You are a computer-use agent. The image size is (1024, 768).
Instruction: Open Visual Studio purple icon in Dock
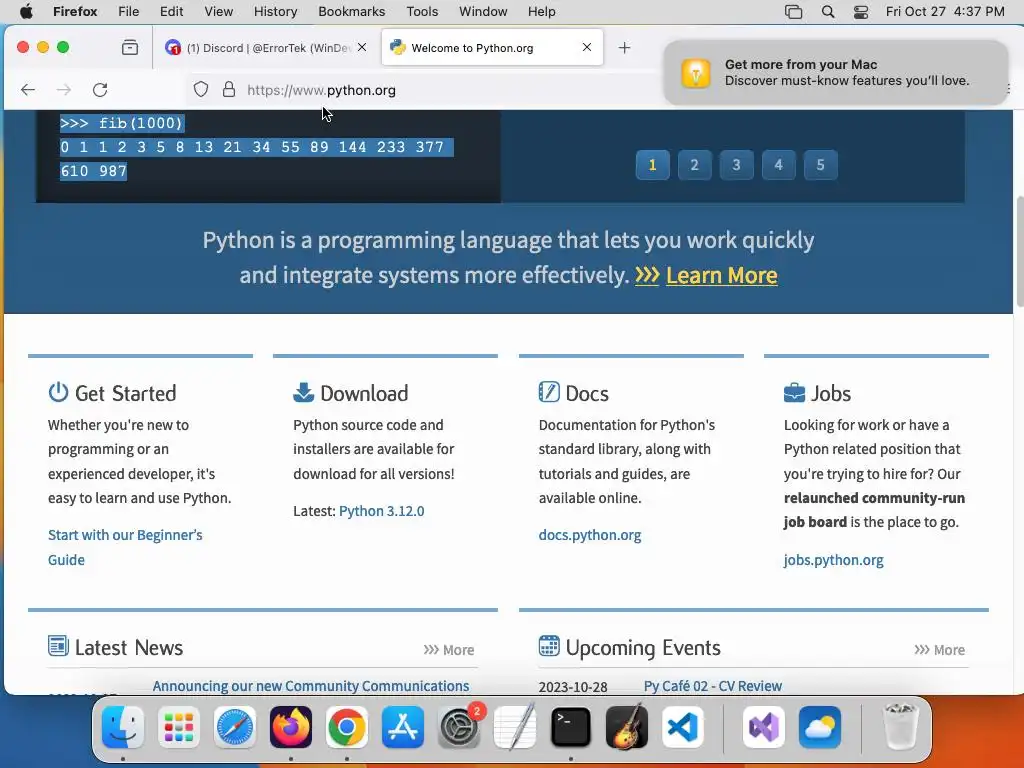coord(763,727)
